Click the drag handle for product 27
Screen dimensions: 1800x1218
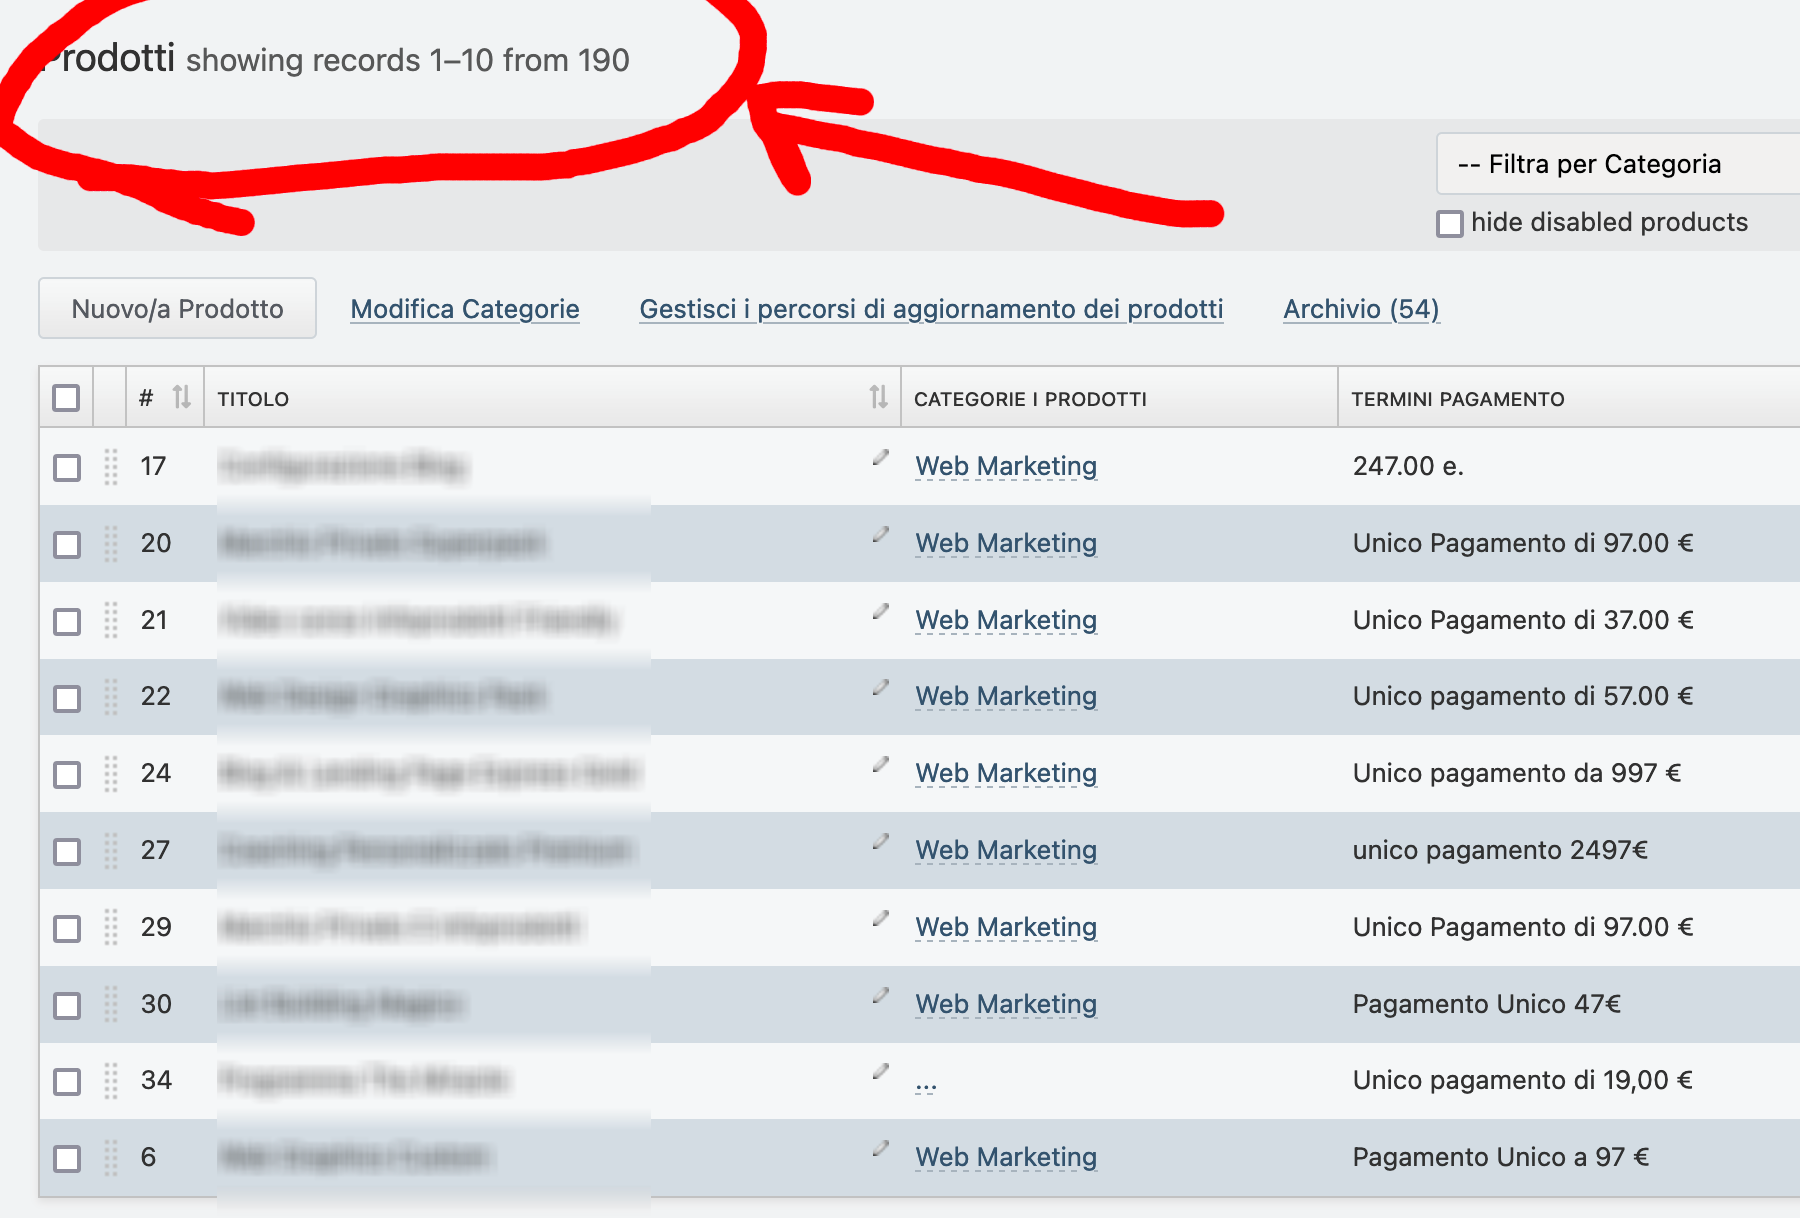coord(111,851)
